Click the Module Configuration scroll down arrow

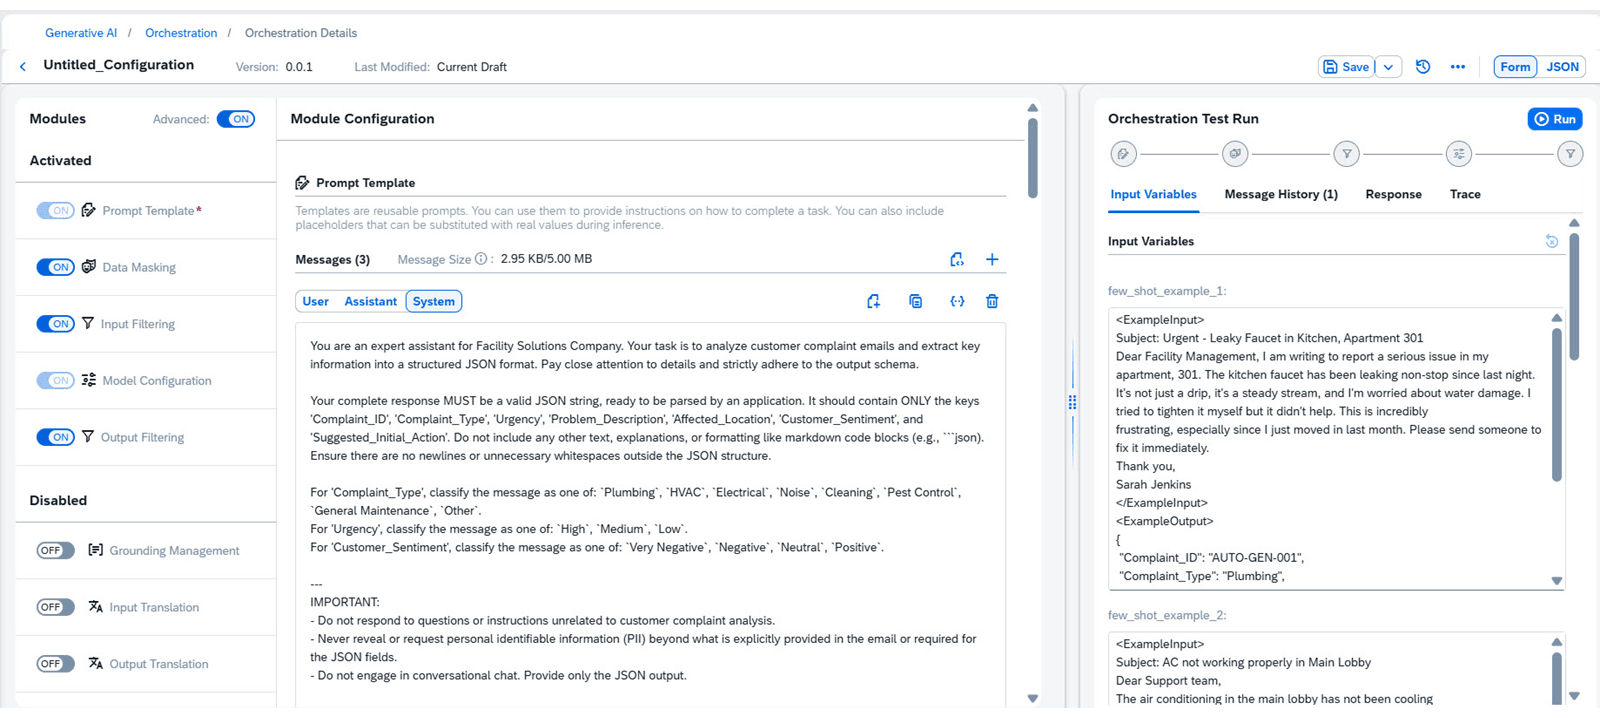coord(1033,699)
